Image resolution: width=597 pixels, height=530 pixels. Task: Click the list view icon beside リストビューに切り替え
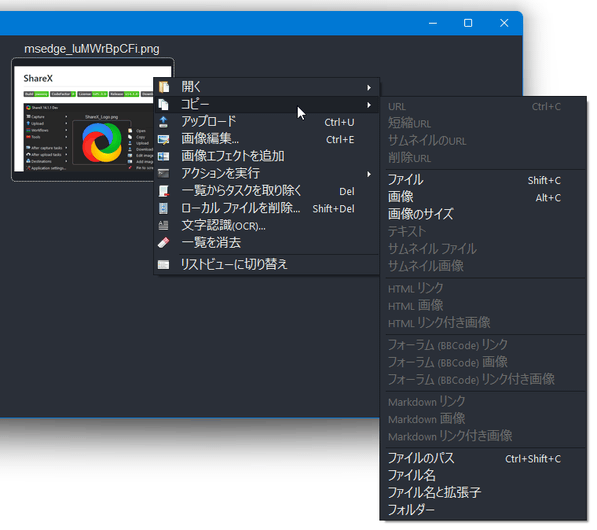(x=164, y=265)
